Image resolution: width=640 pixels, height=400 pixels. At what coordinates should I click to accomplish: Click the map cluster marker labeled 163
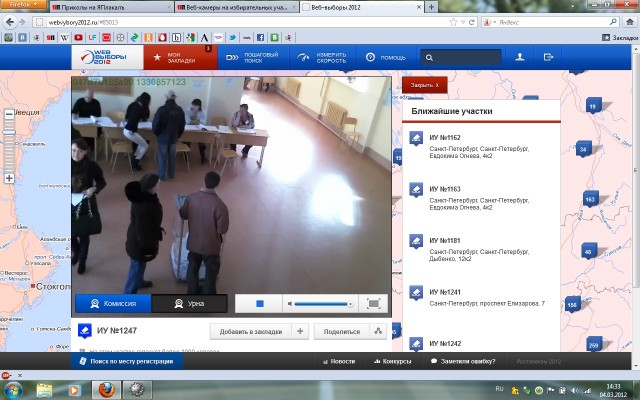(x=591, y=199)
